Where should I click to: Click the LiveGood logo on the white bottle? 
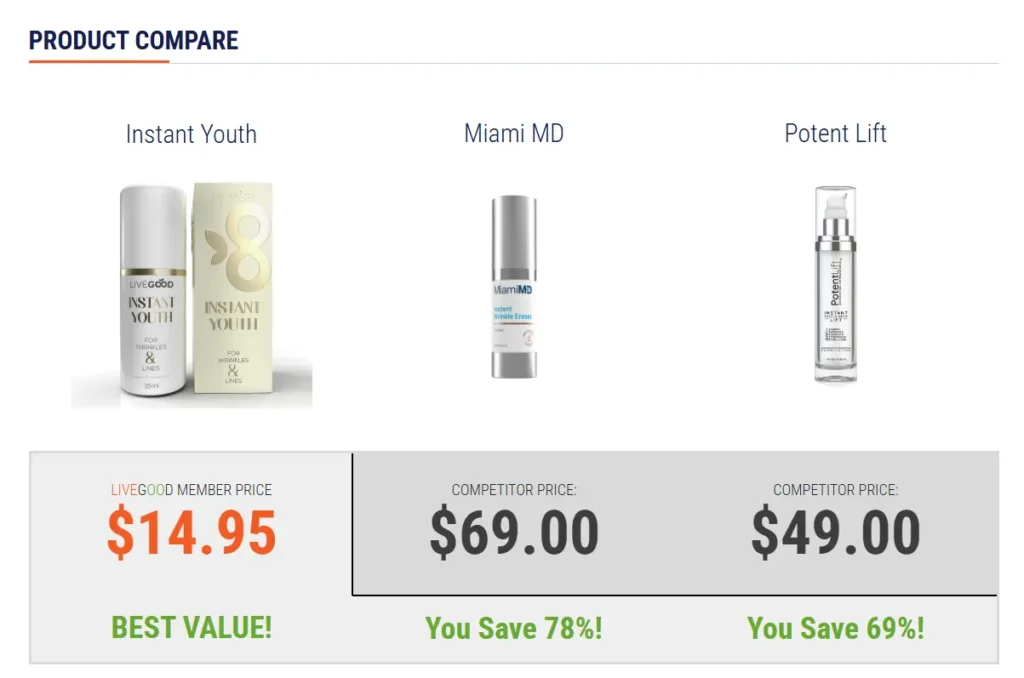(151, 284)
